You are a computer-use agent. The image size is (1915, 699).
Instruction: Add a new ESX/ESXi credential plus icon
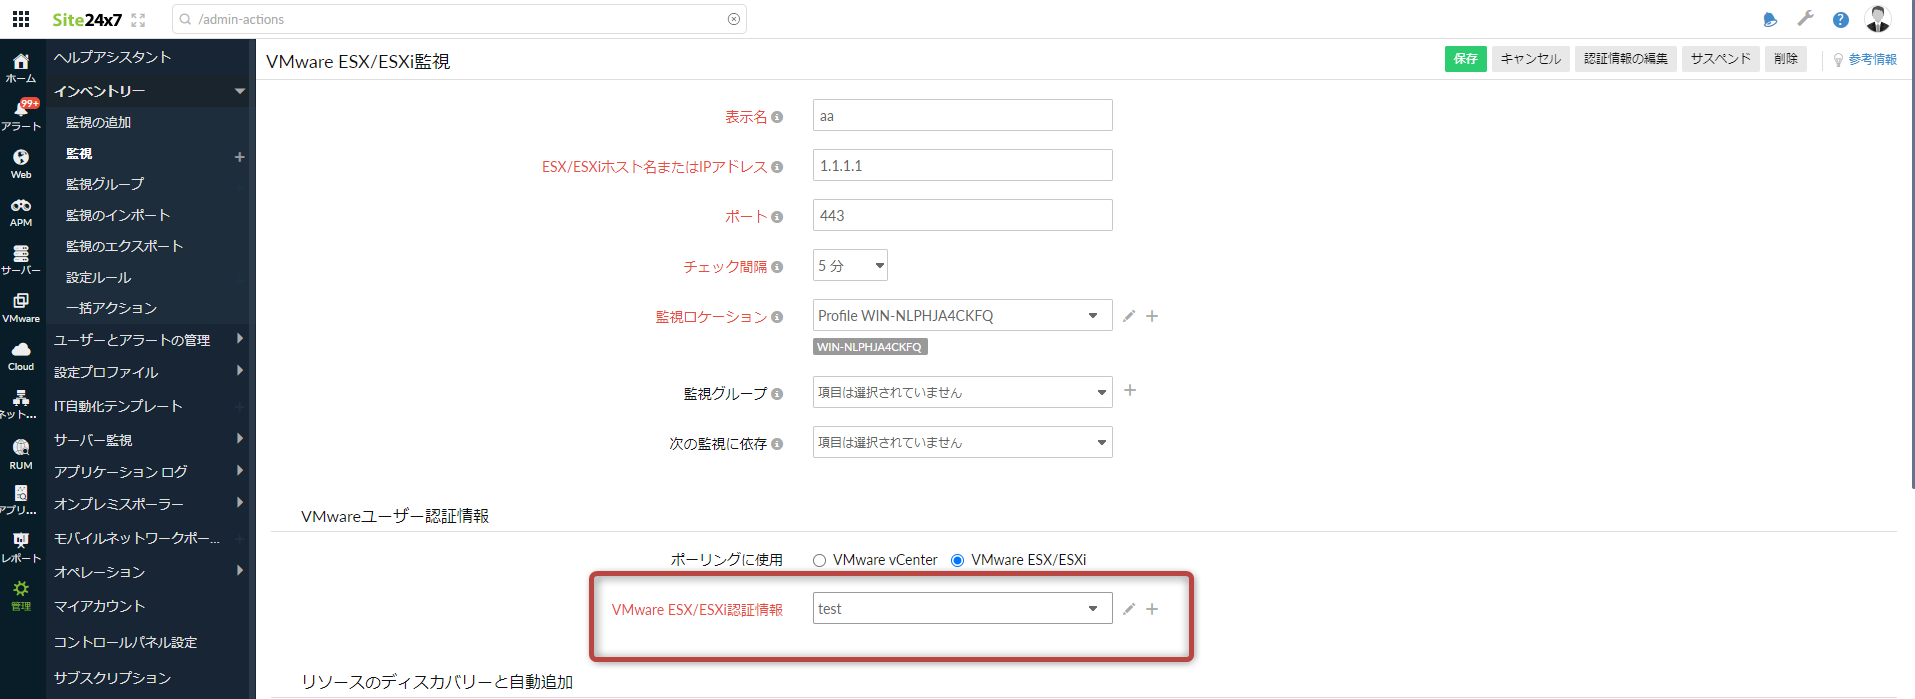pyautogui.click(x=1152, y=609)
